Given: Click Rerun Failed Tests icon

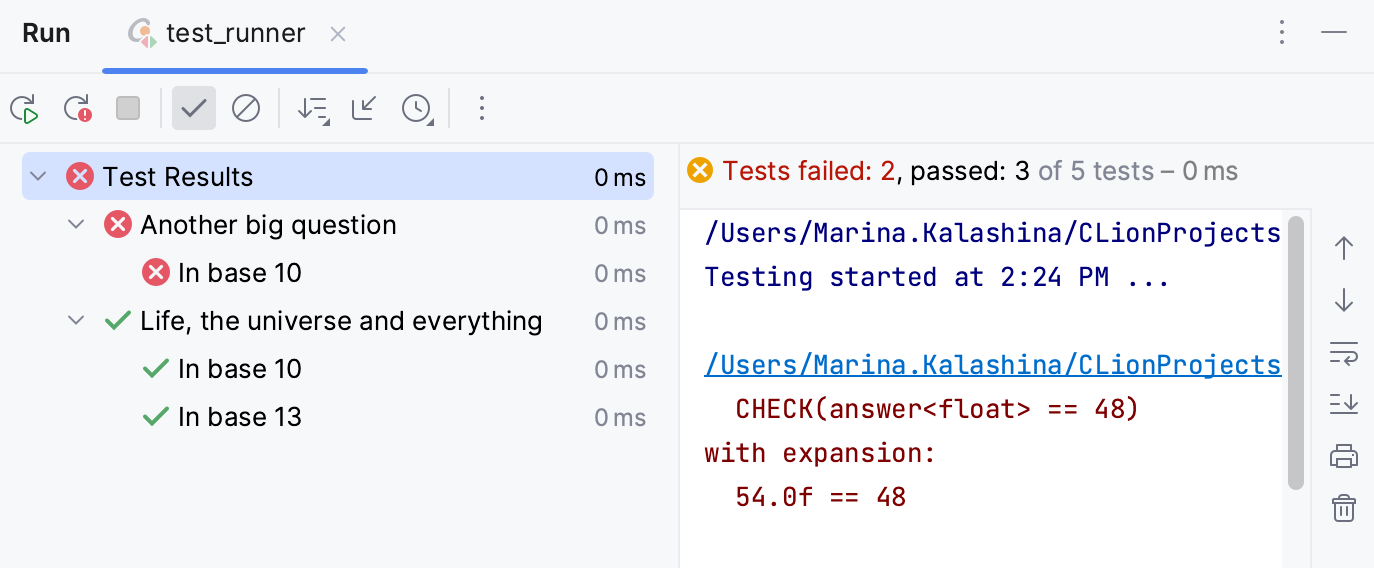Looking at the screenshot, I should 77,108.
